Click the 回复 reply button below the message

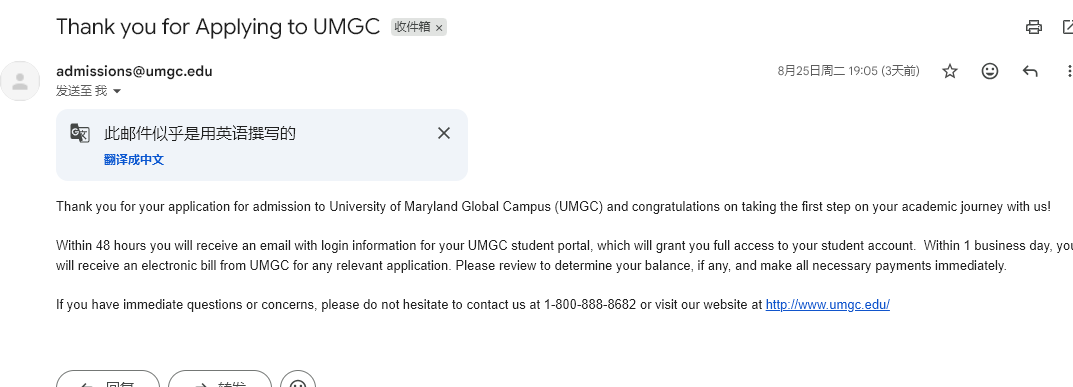coord(107,379)
